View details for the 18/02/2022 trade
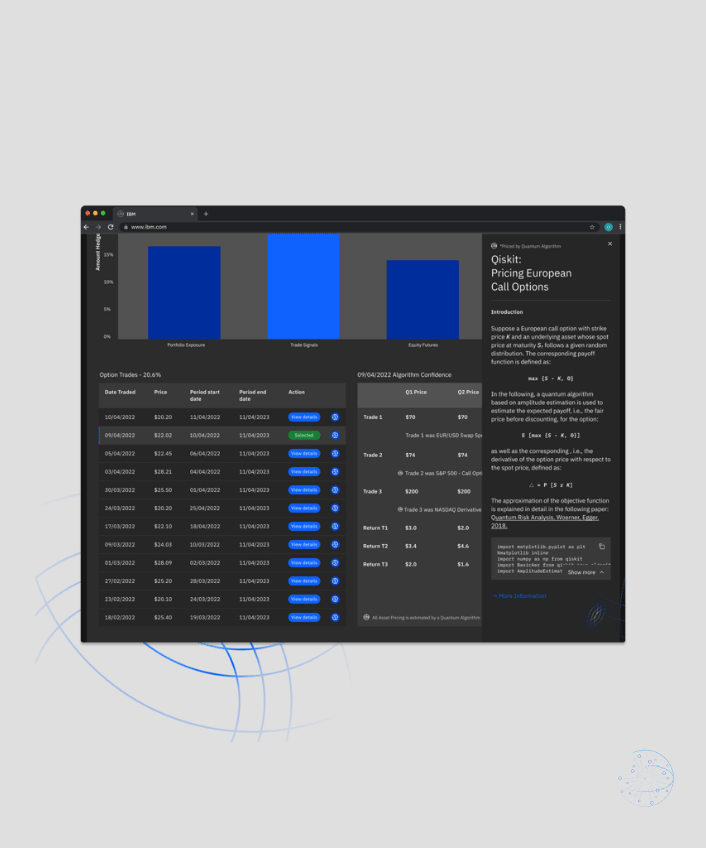The height and width of the screenshot is (848, 706). [304, 618]
